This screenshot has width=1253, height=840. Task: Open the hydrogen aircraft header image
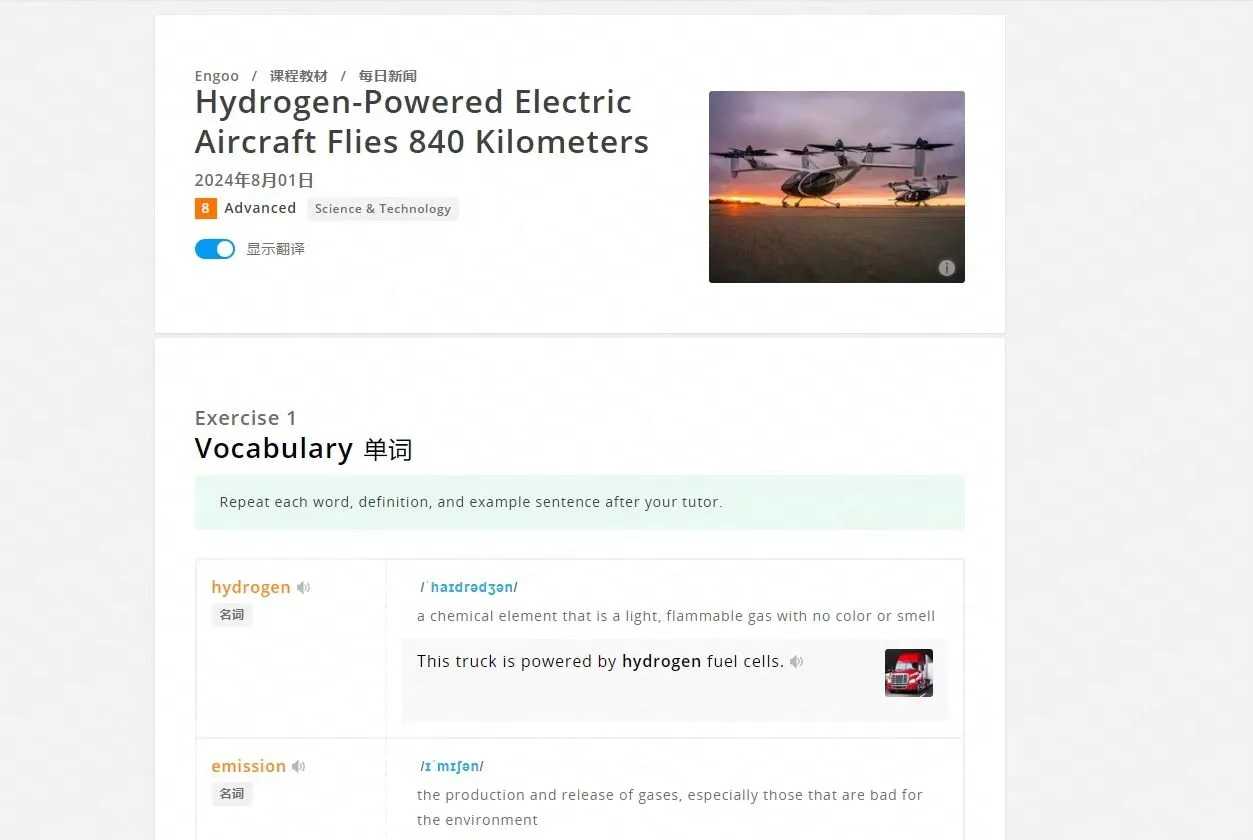837,187
